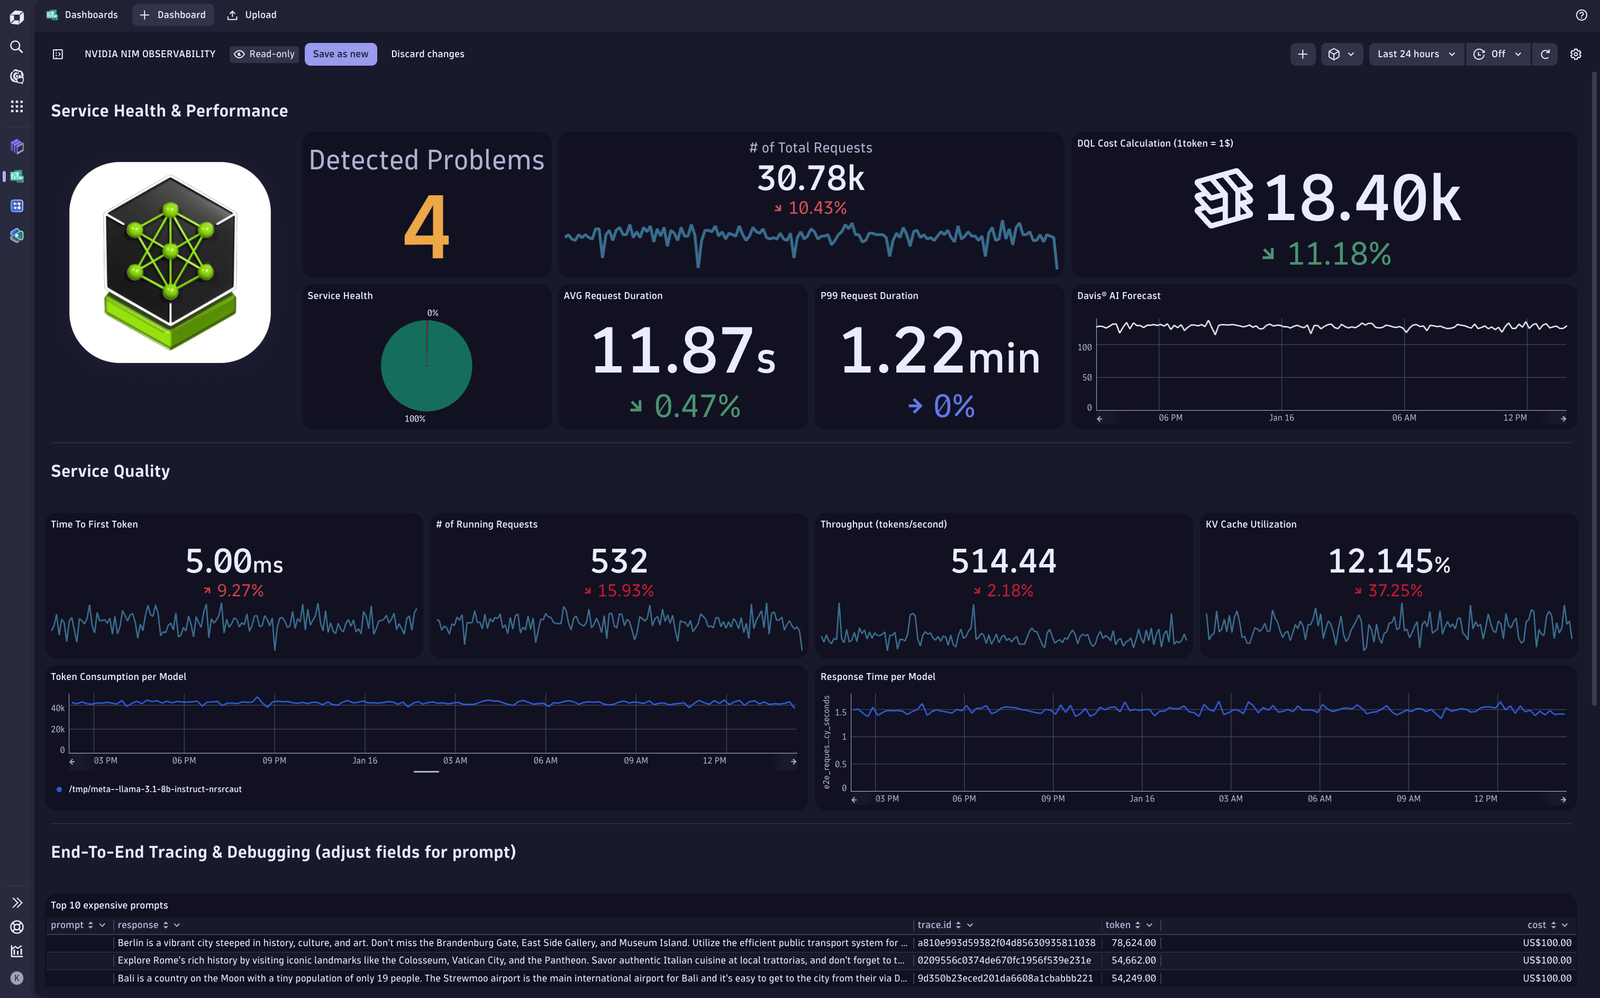
Task: Expand the sidebar with double-chevron icon
Action: [16, 902]
